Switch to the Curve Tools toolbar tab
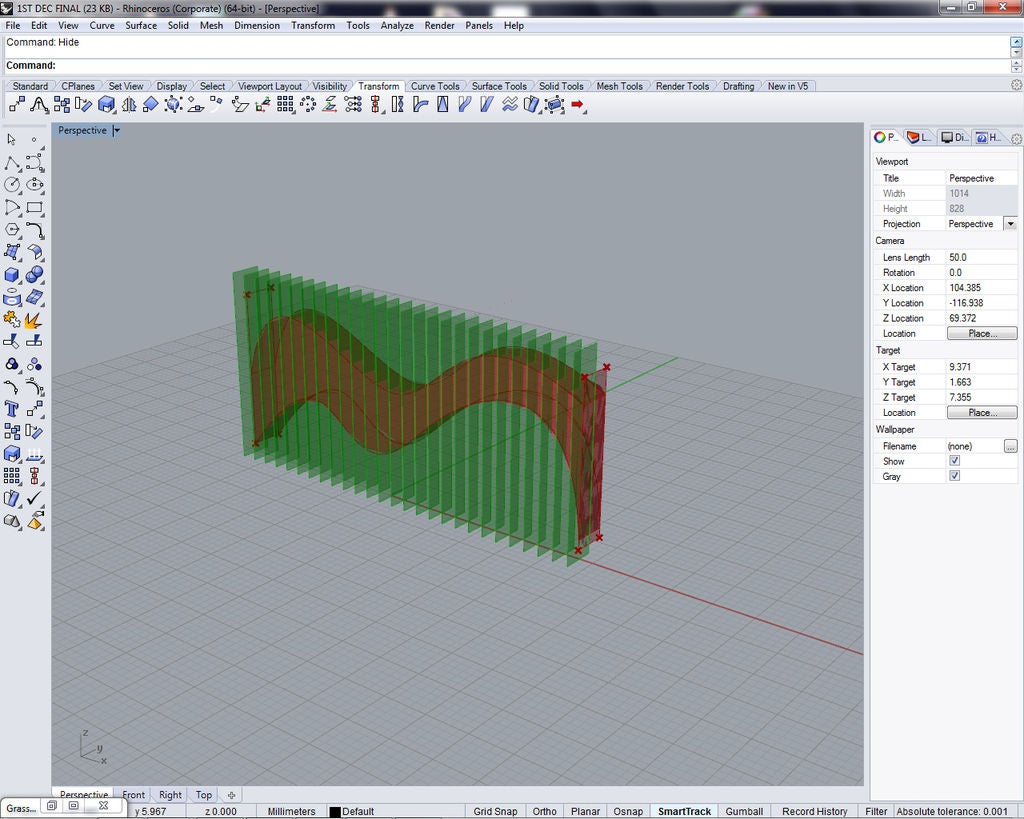Screen dimensions: 1024x819 pos(435,86)
